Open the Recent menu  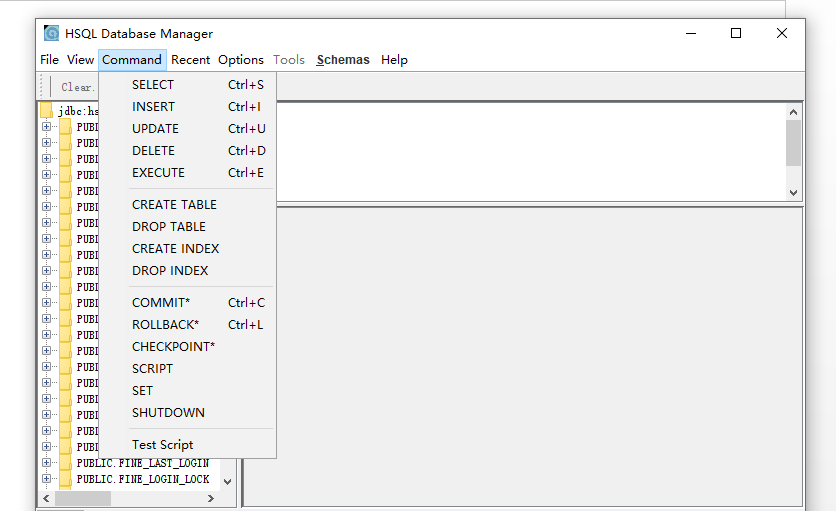point(190,60)
